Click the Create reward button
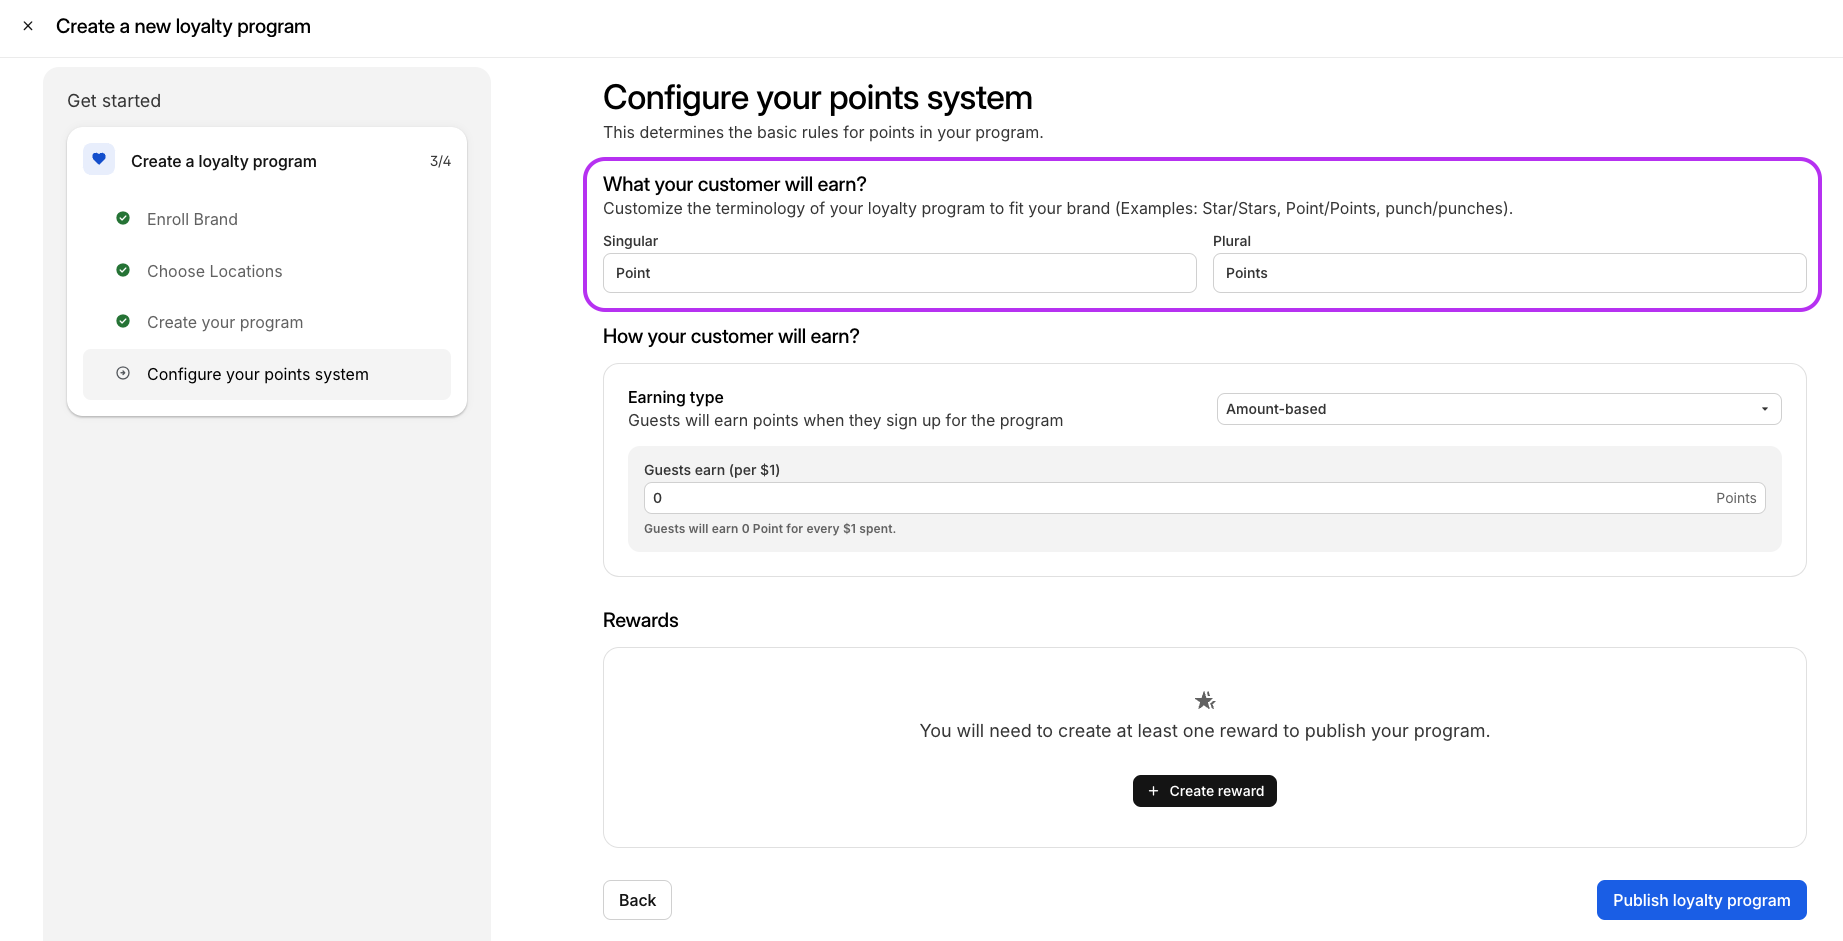Screen dimensions: 1843x941 (x=1204, y=791)
